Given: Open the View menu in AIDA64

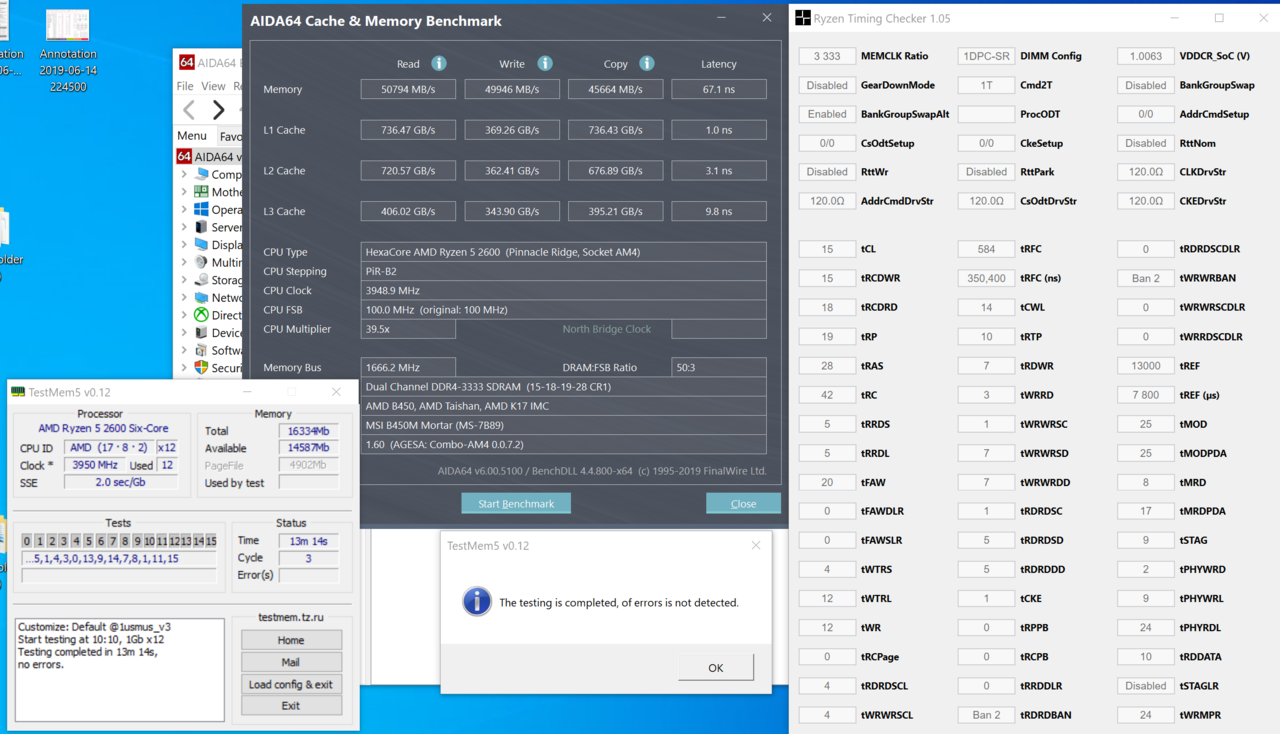Looking at the screenshot, I should [213, 86].
